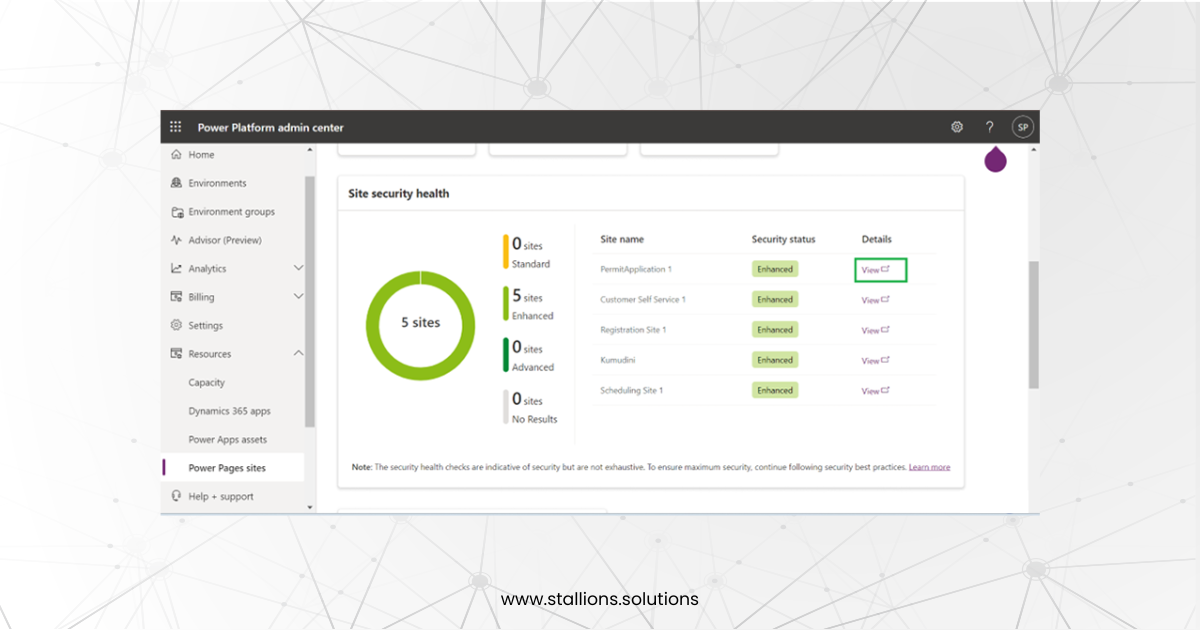Click the PermitApplication 1 site name
Screen dimensions: 1200x630
pos(636,269)
